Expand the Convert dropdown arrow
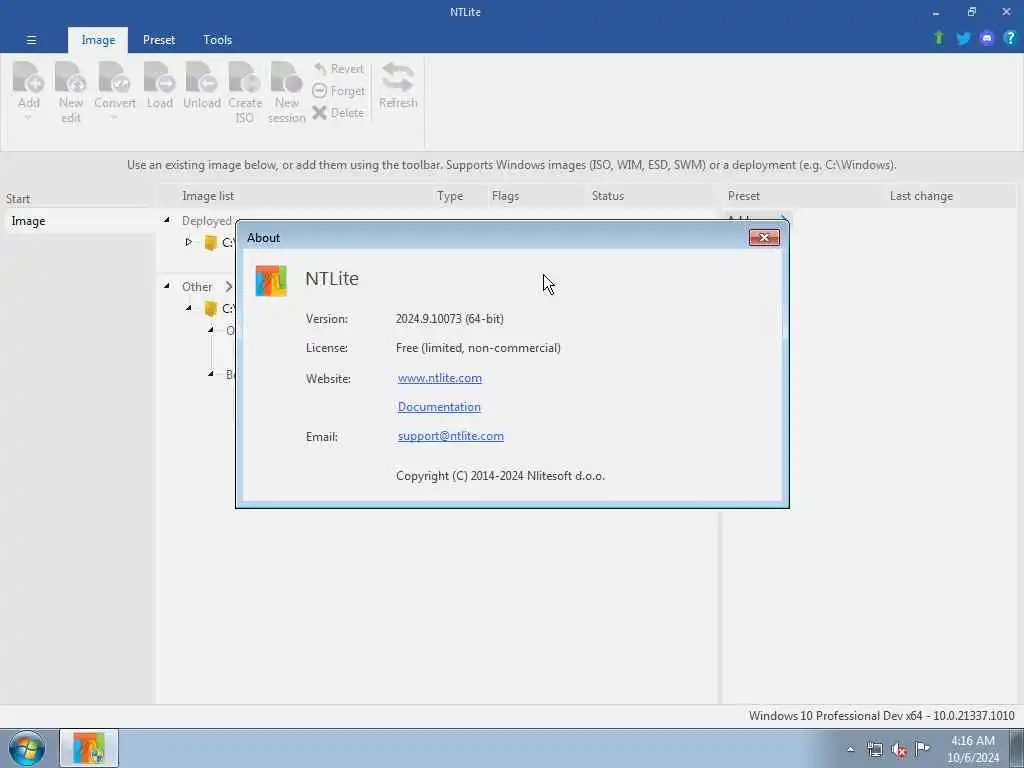 (114, 118)
